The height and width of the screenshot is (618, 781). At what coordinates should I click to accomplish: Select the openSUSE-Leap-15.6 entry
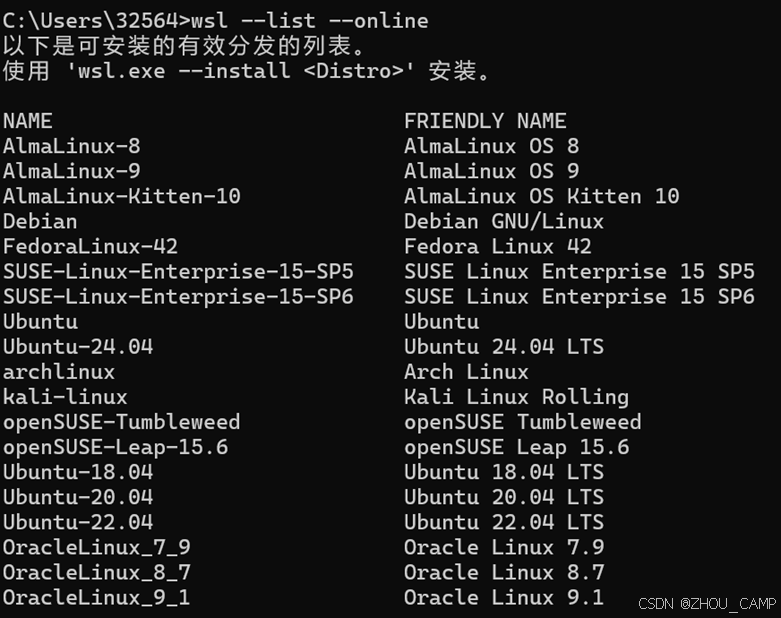tap(115, 447)
